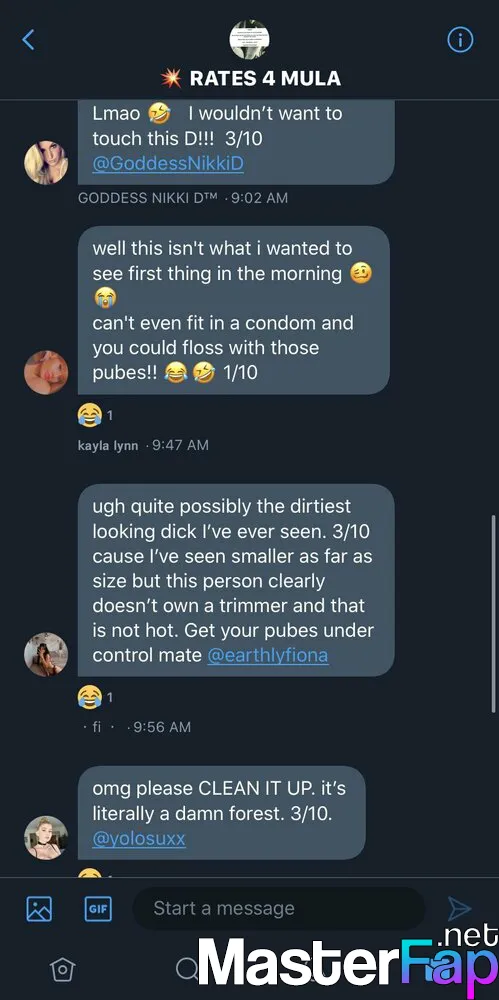Open the conversation info icon
Viewport: 499px width, 1000px height.
pos(460,40)
